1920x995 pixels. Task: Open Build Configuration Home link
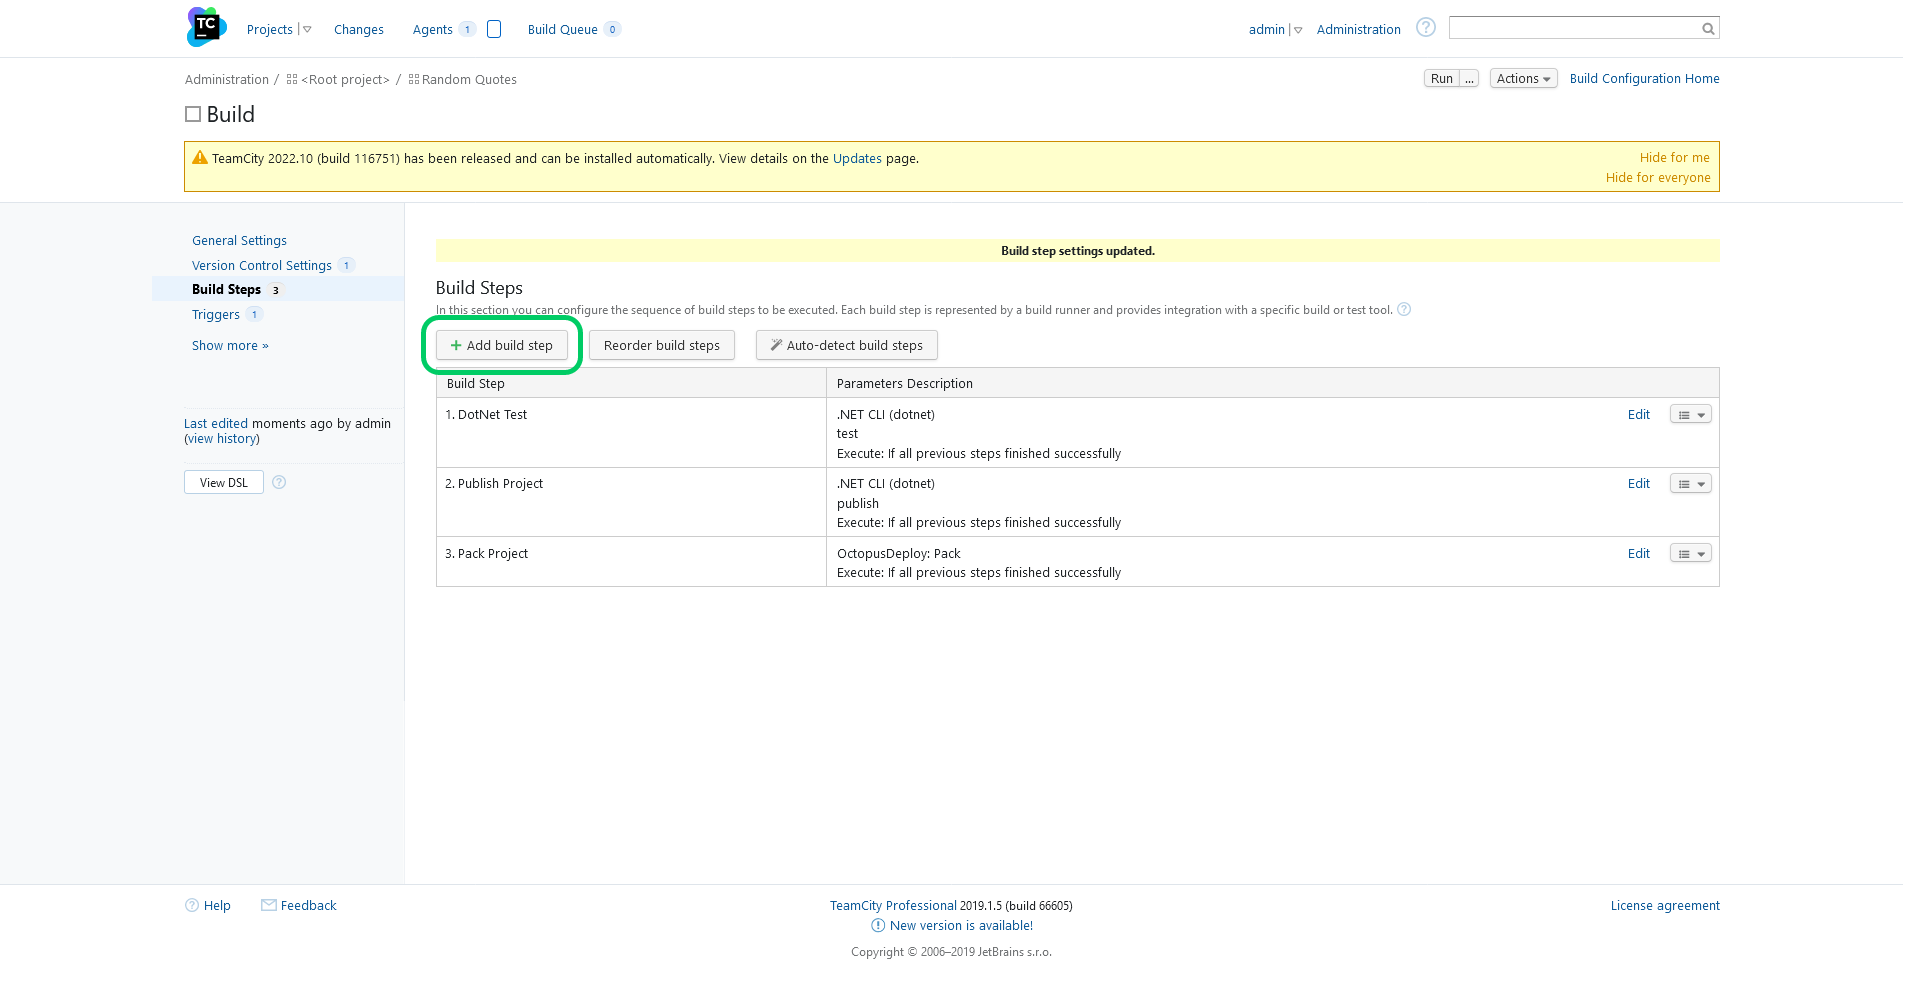pyautogui.click(x=1644, y=78)
